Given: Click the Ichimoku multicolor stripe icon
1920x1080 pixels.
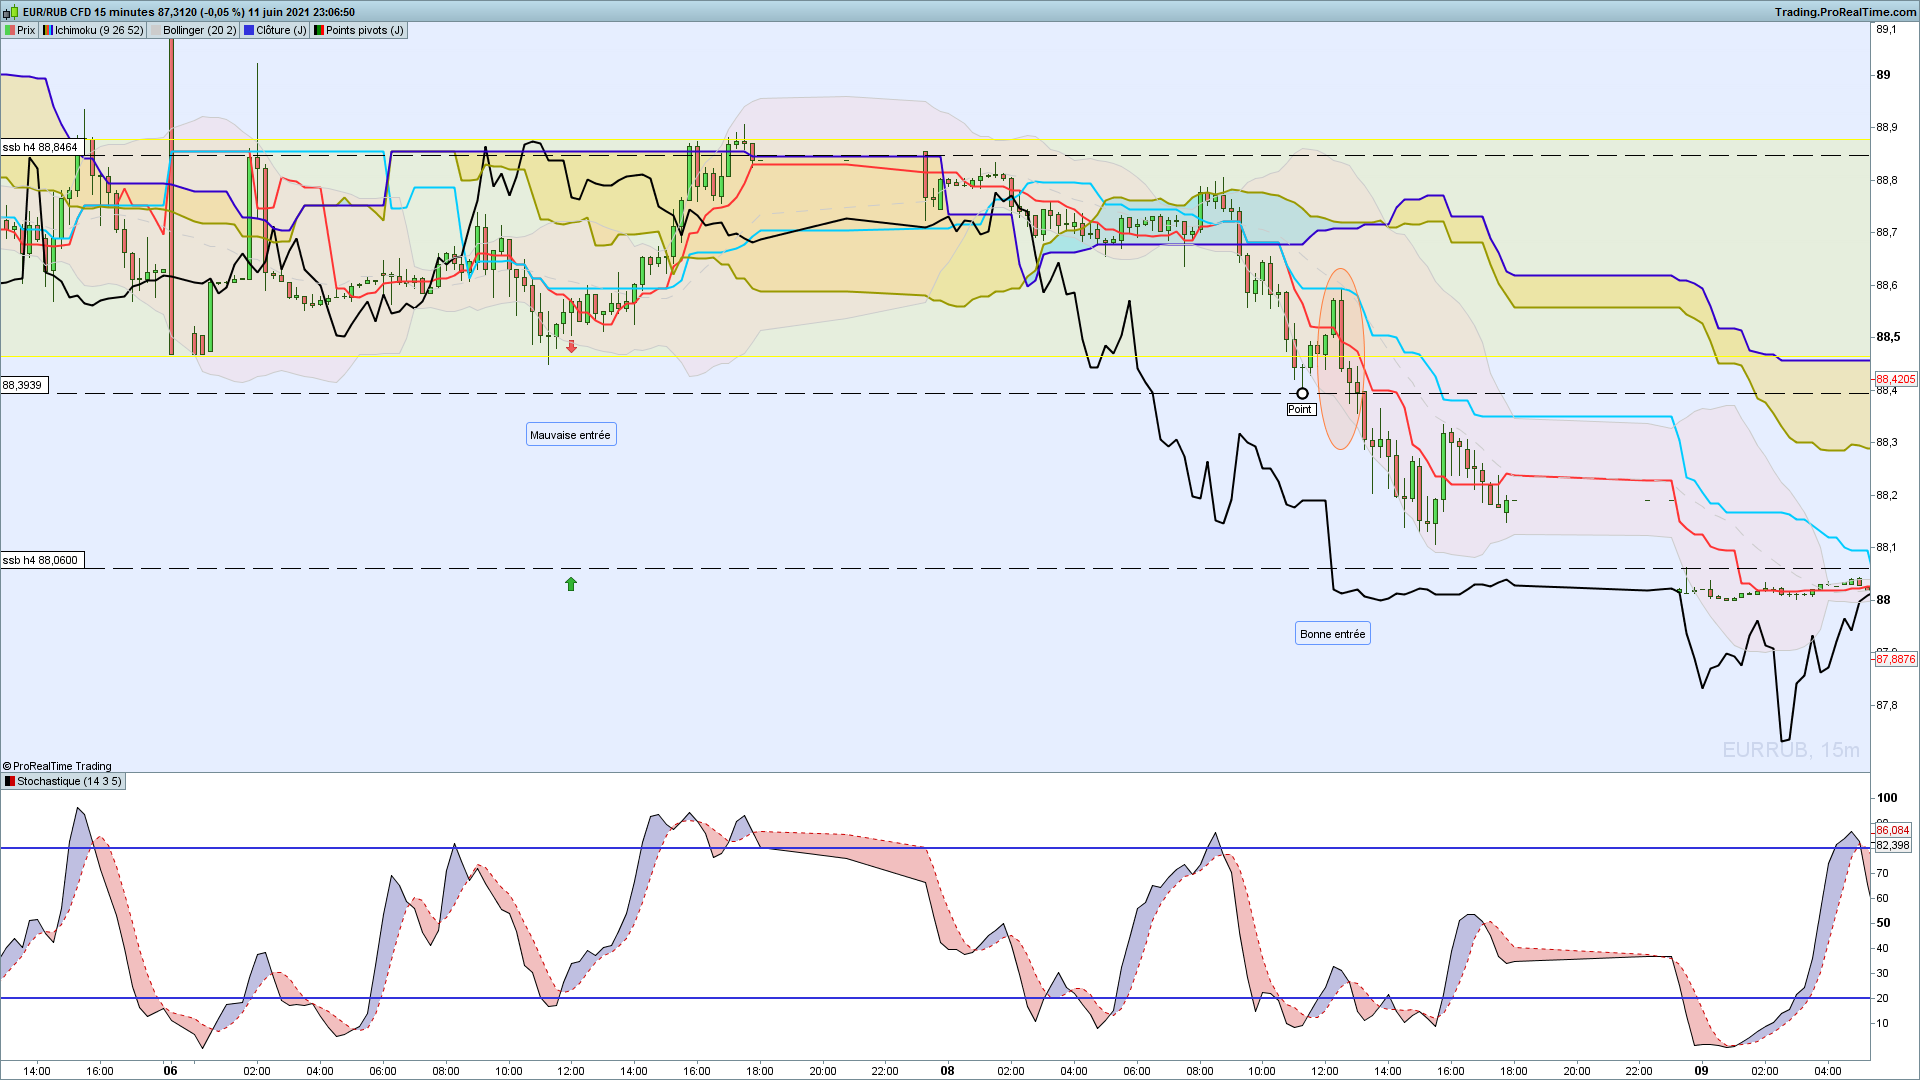Looking at the screenshot, I should point(48,30).
